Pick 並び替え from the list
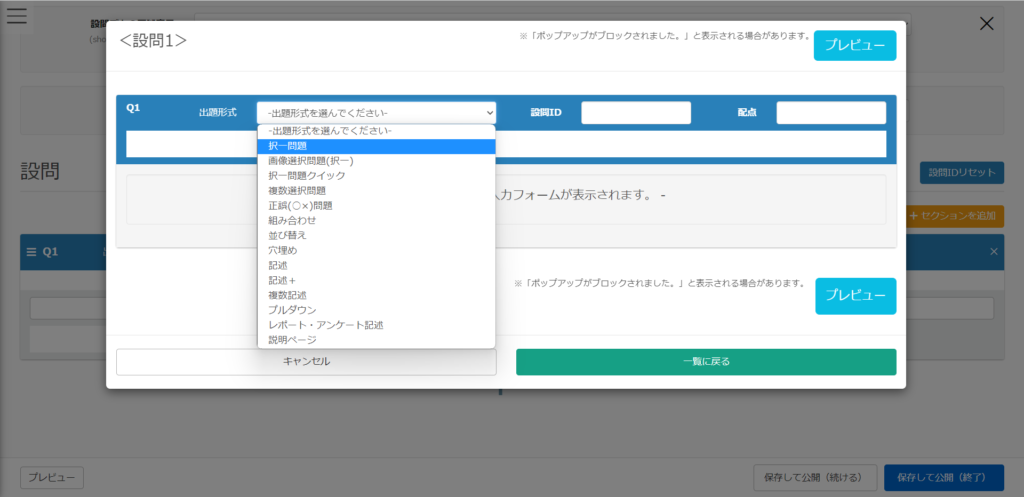 point(287,235)
